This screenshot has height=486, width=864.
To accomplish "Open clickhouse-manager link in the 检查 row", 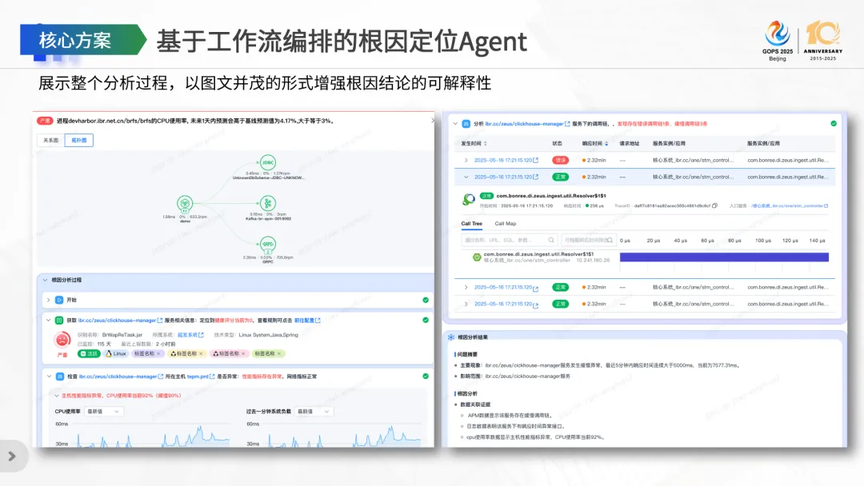I will [x=121, y=376].
